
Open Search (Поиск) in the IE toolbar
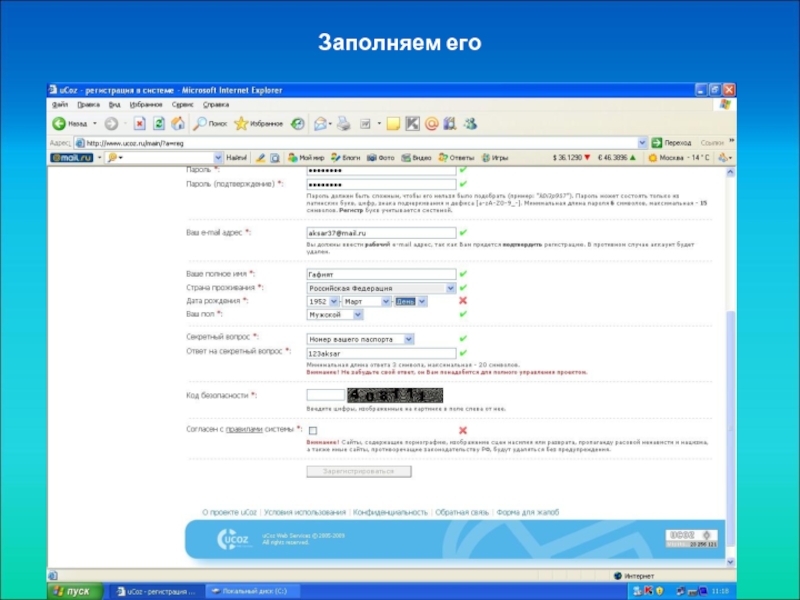point(211,124)
